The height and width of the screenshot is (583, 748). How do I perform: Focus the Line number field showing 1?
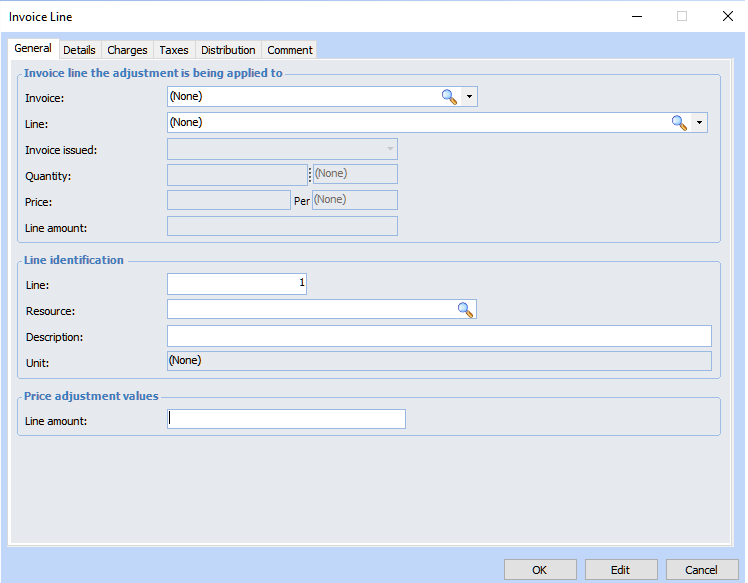237,284
